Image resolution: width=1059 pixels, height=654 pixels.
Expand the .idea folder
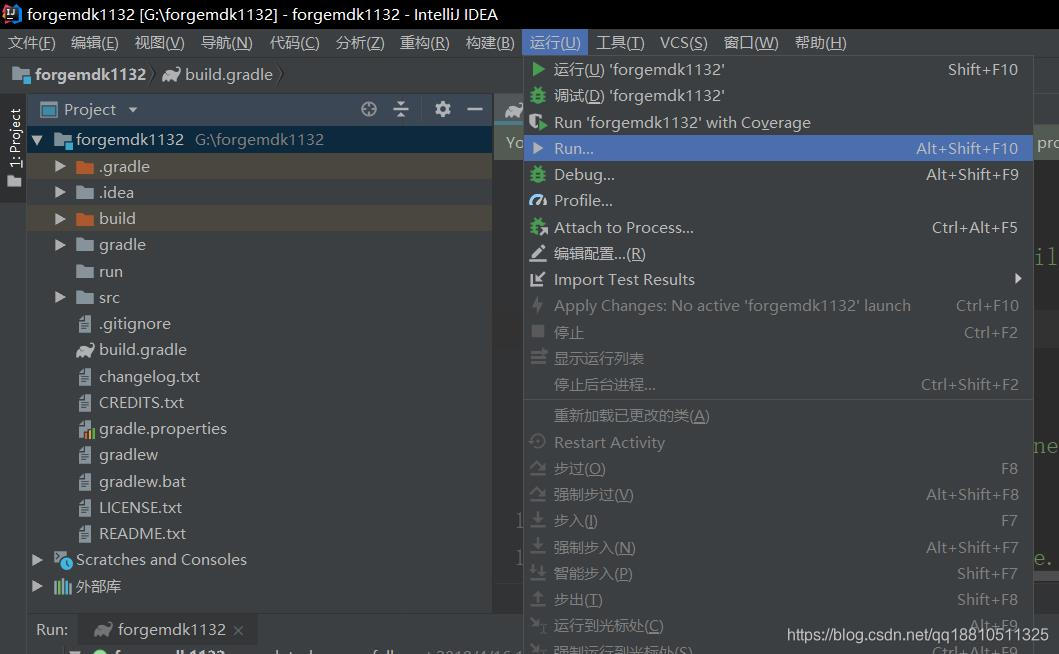point(60,193)
